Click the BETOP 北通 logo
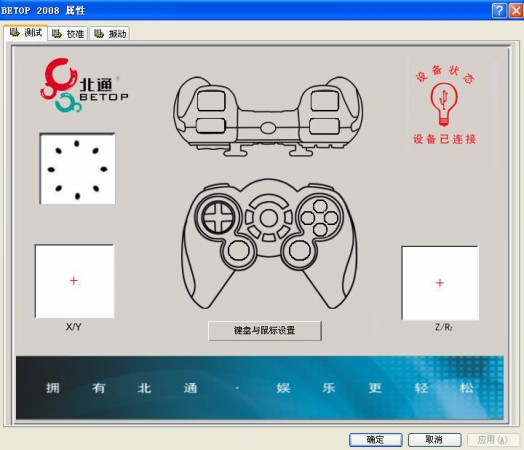Viewport: 524px width, 450px height. click(83, 86)
